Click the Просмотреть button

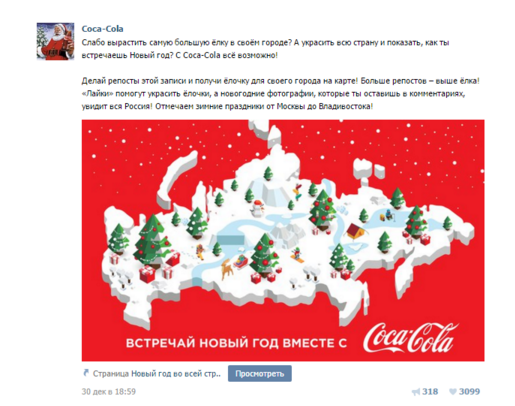point(260,374)
